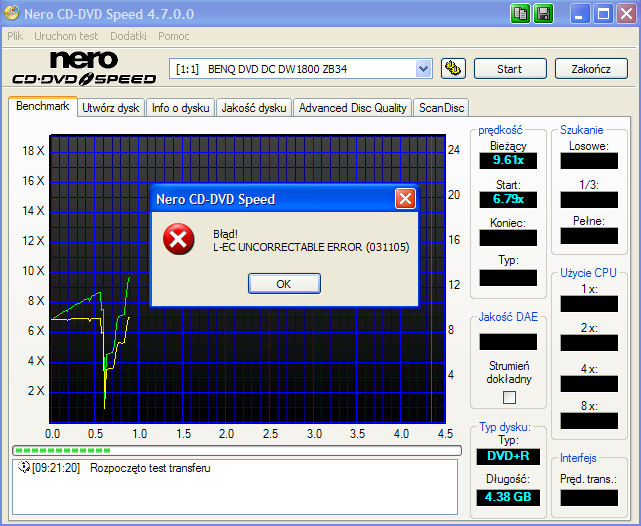
Task: Click the Jakość DAE value field
Action: (x=508, y=342)
